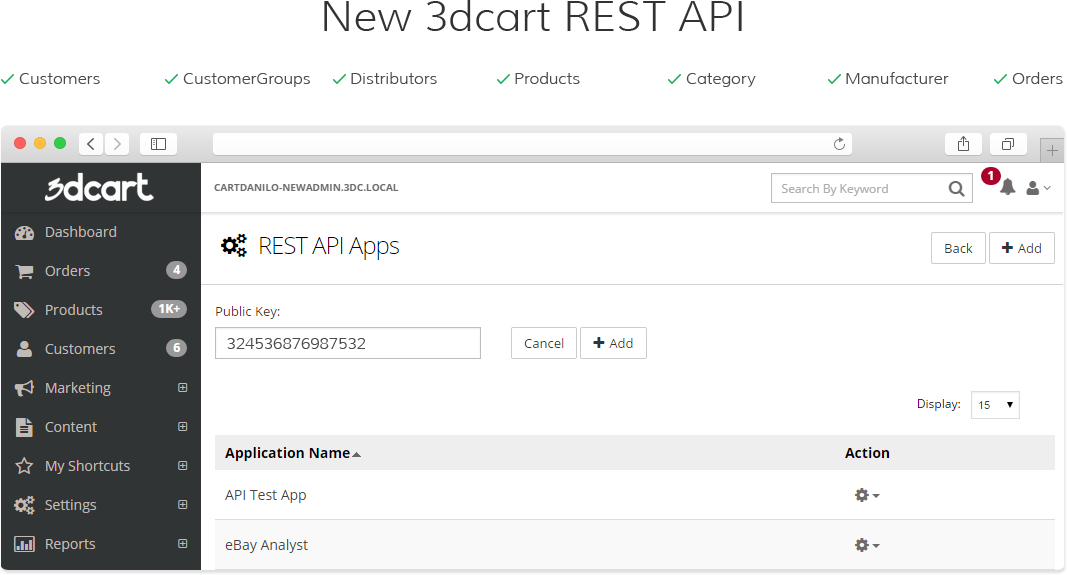Click the Products tag icon
Viewport: 1067px width, 575px height.
(24, 310)
